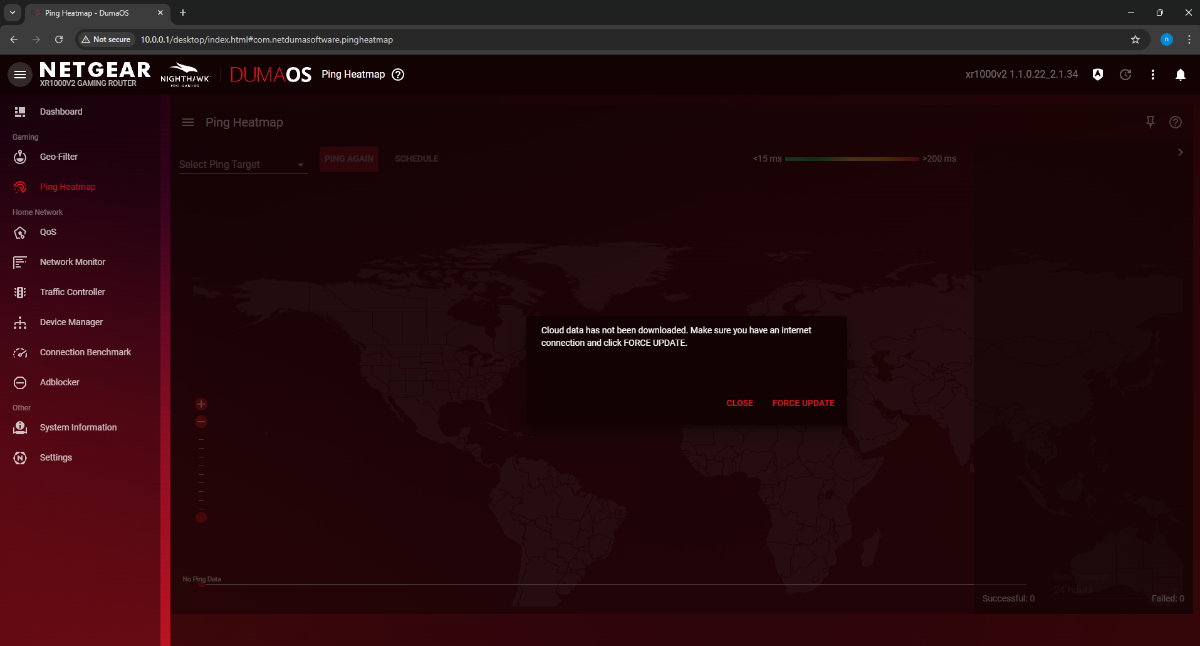Open panel help question mark icon

click(x=1175, y=122)
